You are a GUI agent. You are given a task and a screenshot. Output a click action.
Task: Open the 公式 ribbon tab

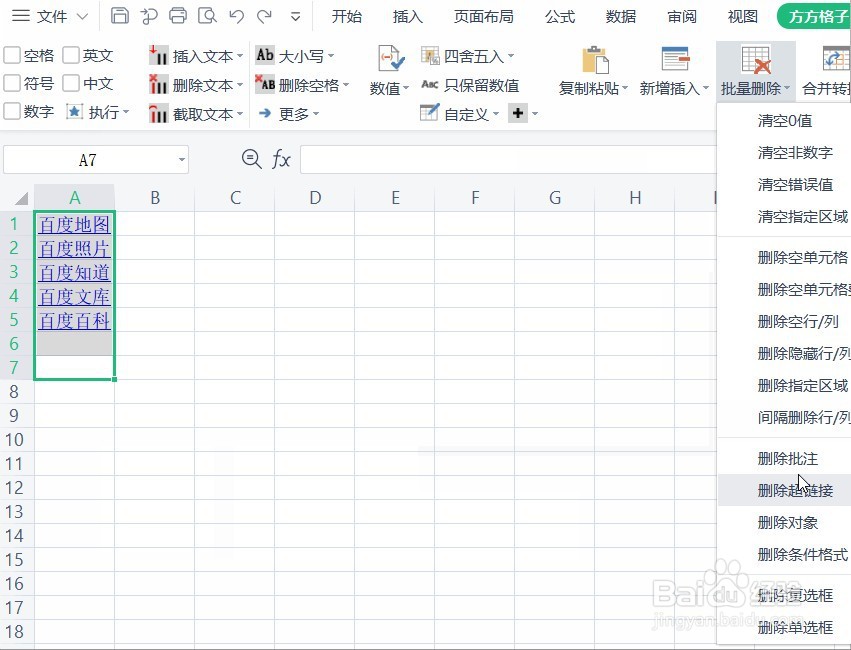560,16
